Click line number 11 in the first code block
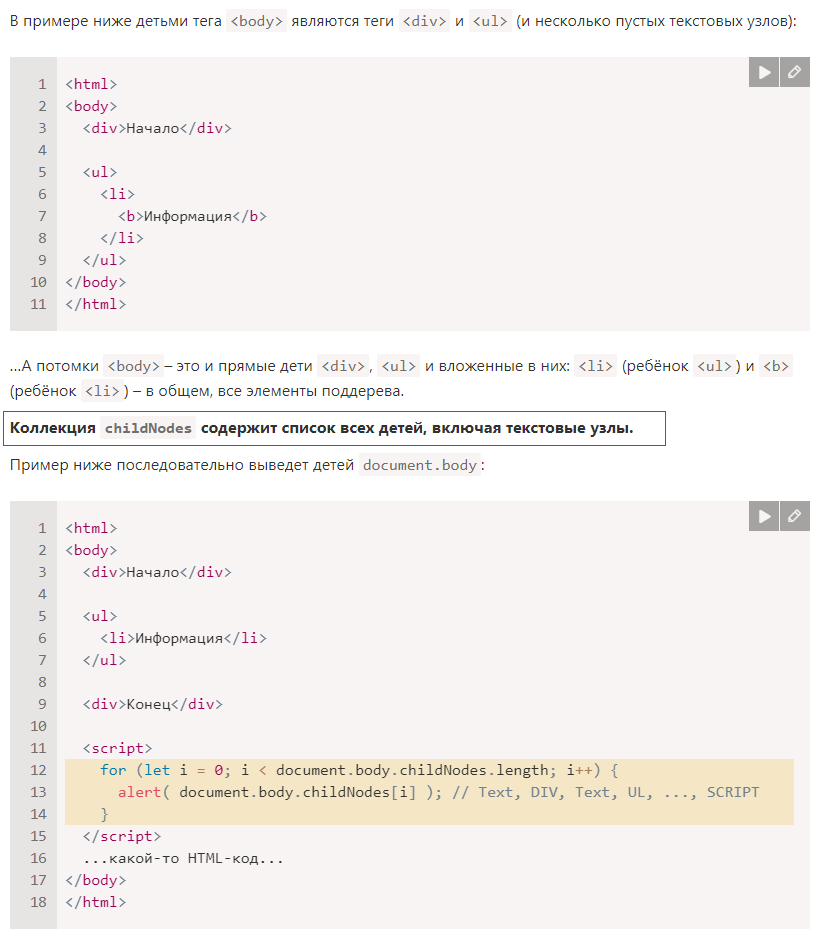 tap(38, 304)
